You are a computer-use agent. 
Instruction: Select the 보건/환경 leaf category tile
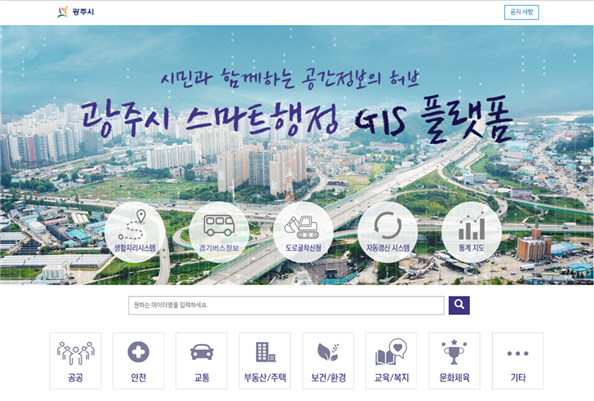tap(328, 361)
